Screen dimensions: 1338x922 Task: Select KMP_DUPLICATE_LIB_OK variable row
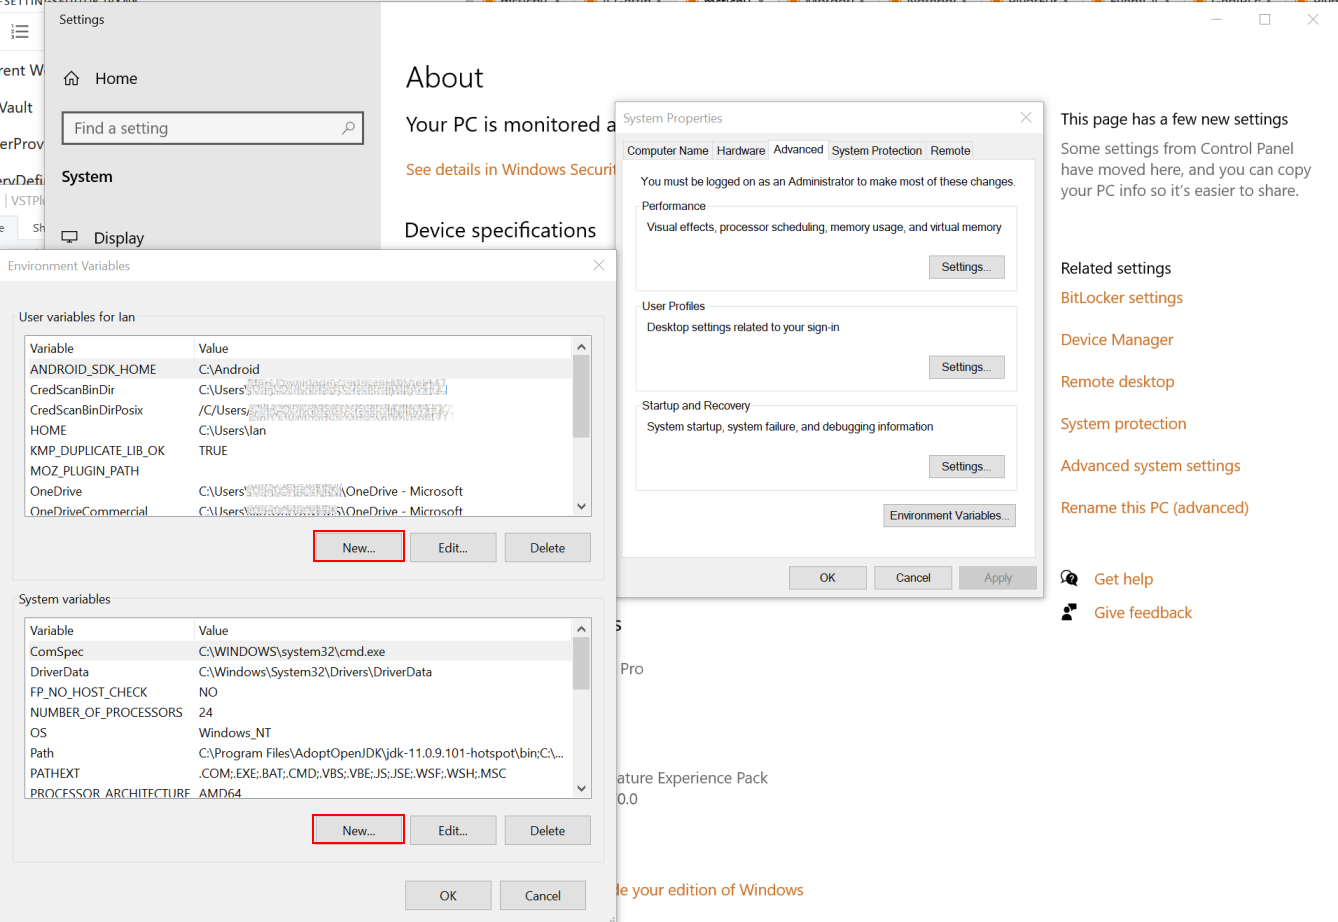pos(298,451)
